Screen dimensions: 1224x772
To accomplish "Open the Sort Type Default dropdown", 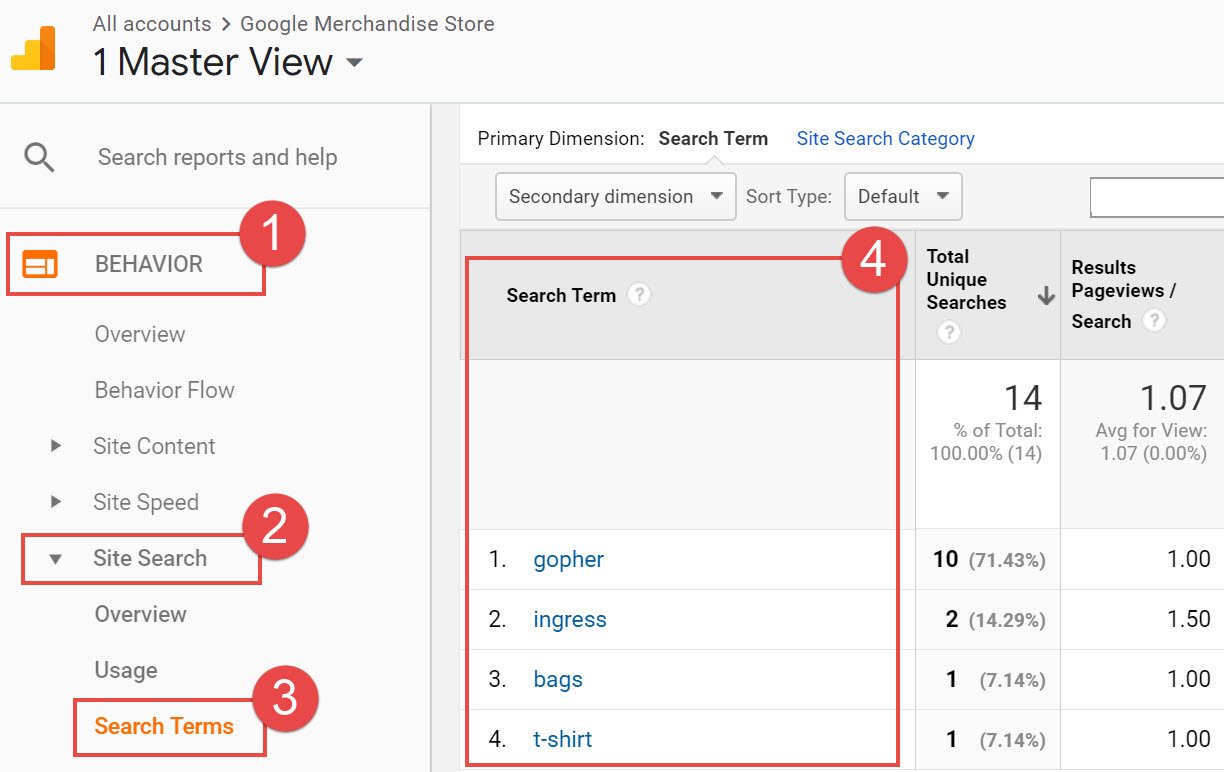I will click(903, 196).
